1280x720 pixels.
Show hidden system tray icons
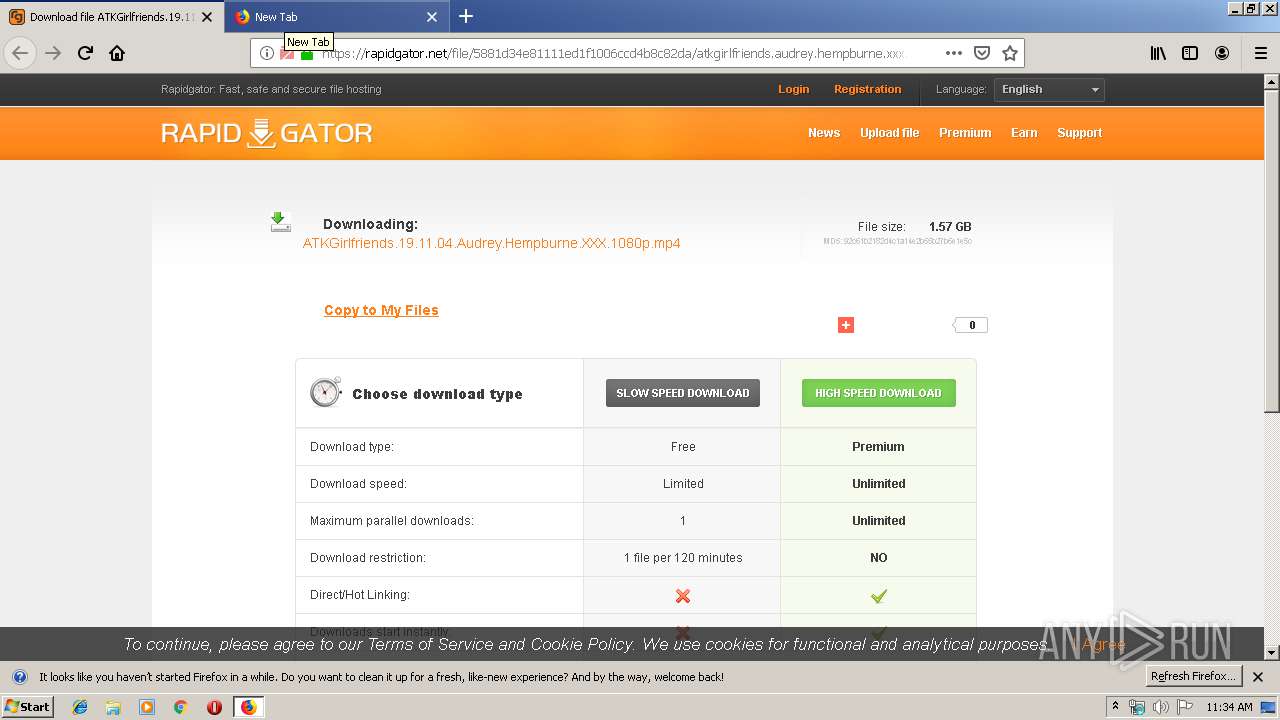click(1115, 707)
